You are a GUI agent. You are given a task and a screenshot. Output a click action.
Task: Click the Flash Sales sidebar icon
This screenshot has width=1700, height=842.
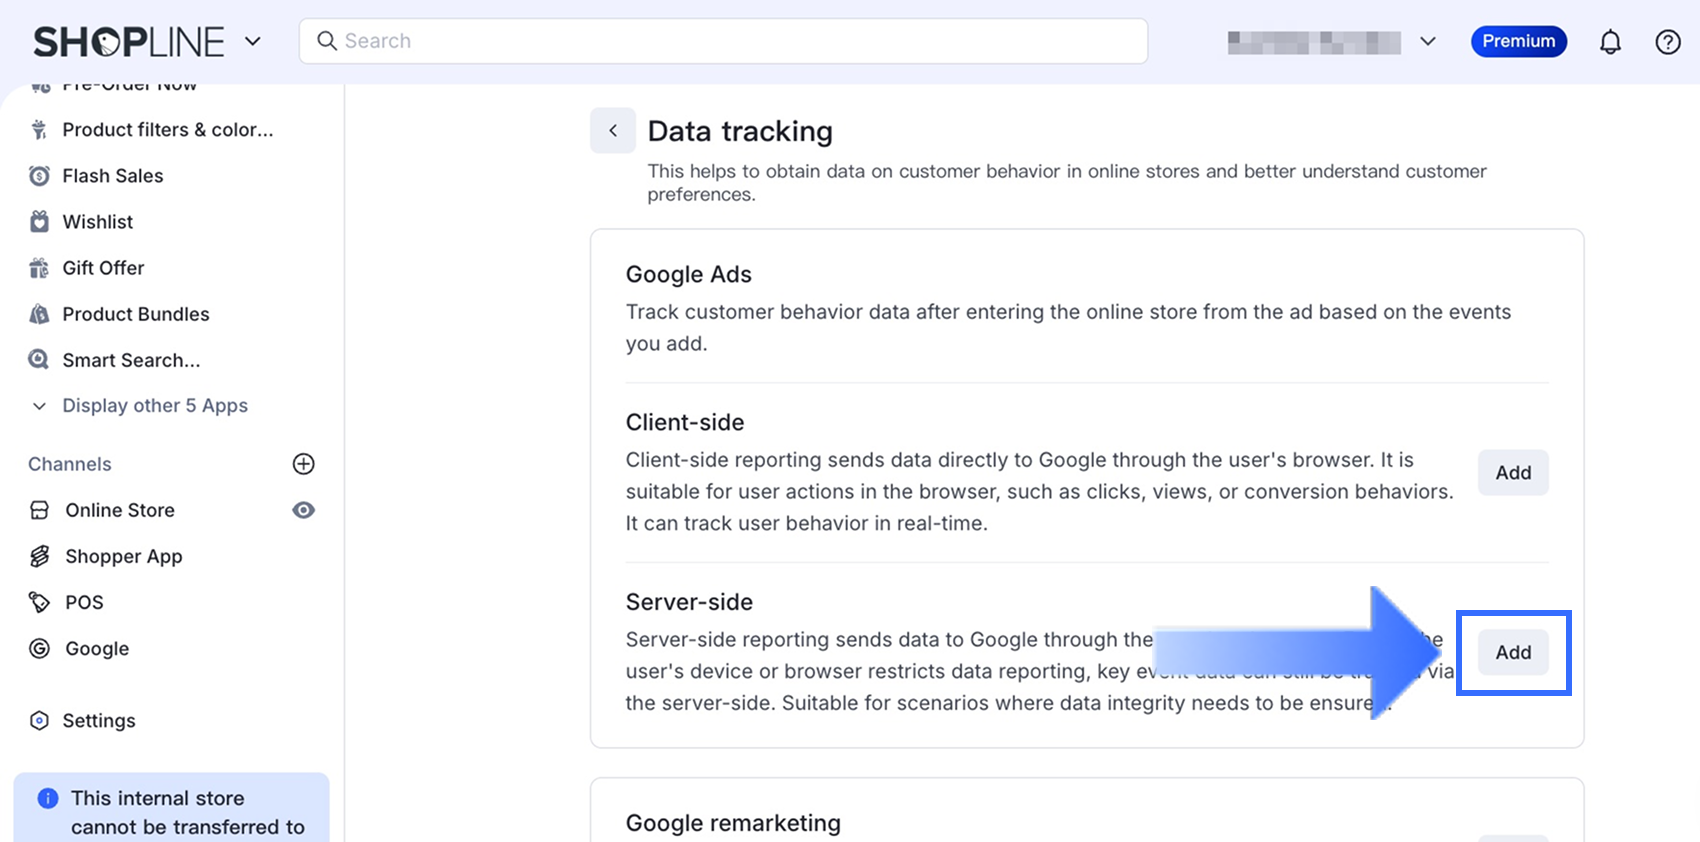pos(39,176)
